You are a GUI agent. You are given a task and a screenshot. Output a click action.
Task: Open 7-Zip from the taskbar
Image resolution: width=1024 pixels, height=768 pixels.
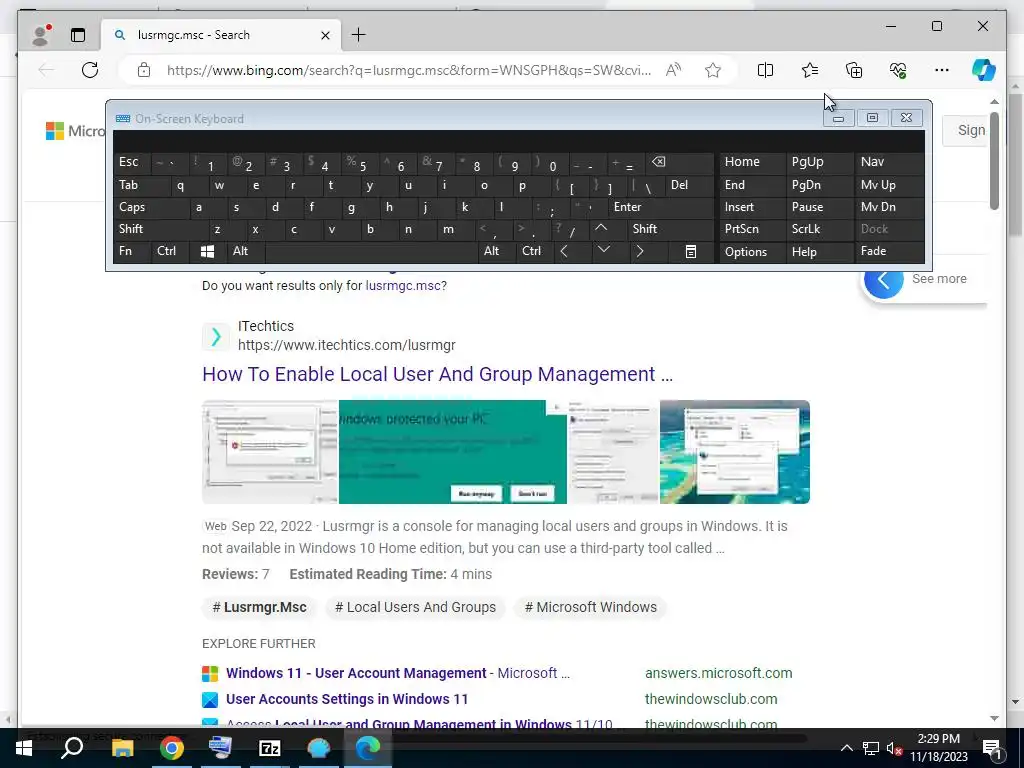coord(270,748)
